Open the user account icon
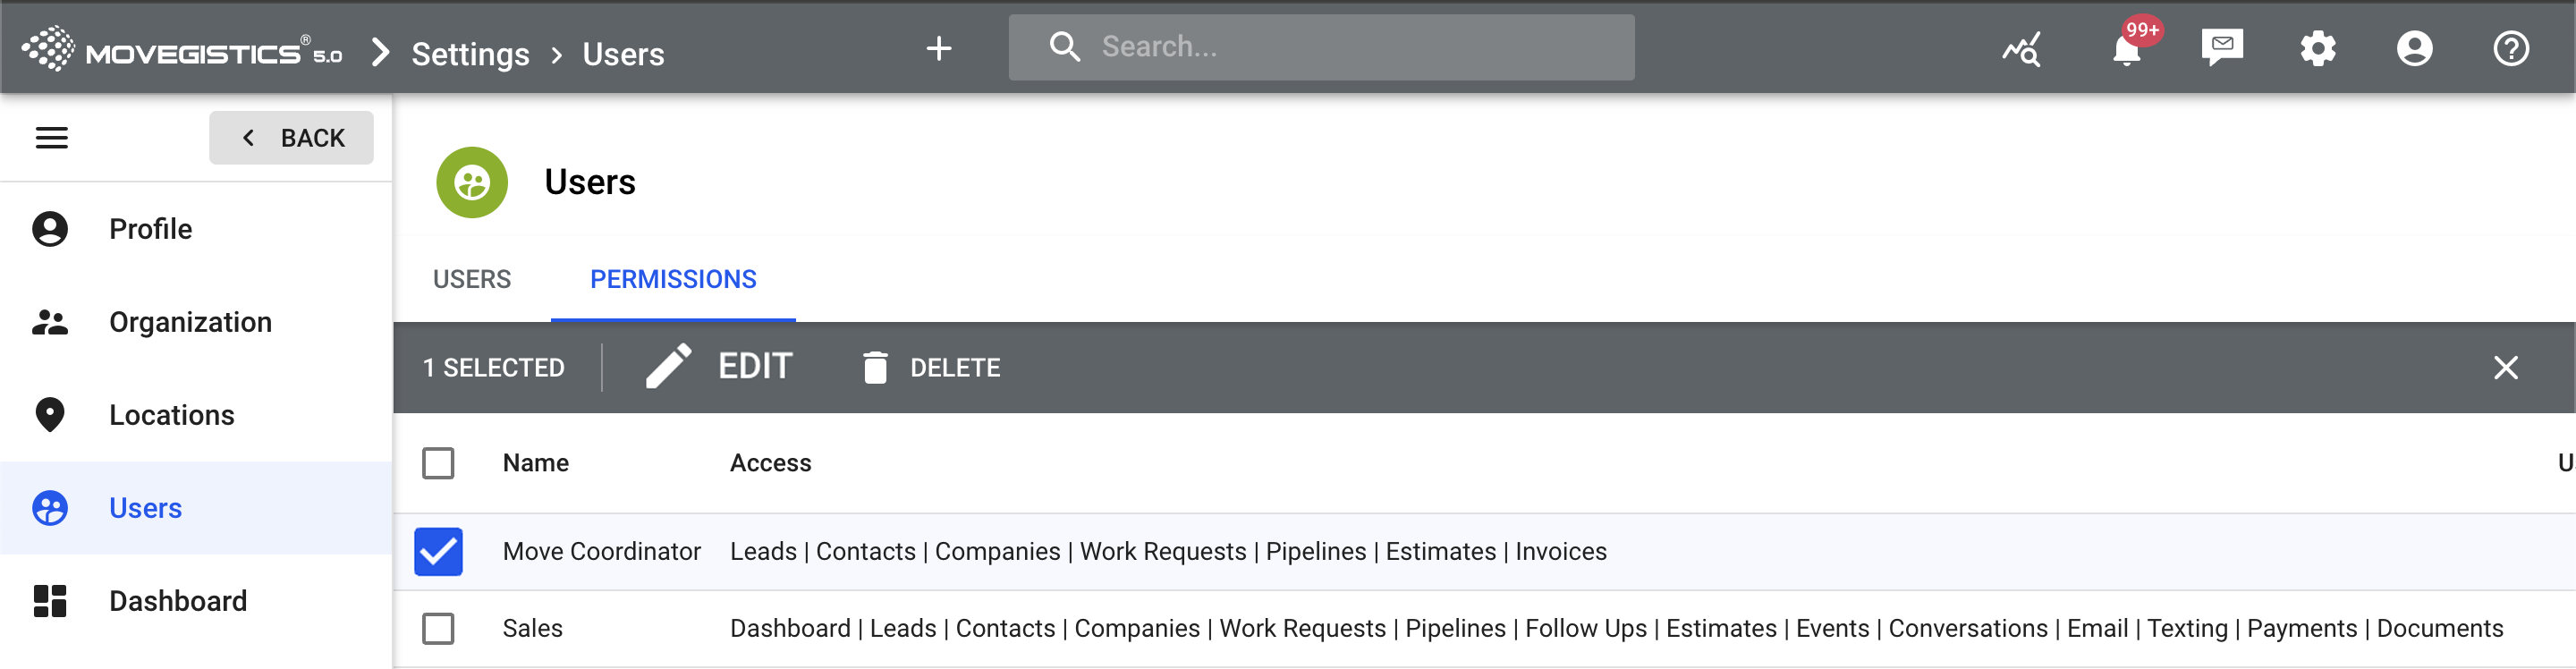 (x=2414, y=48)
